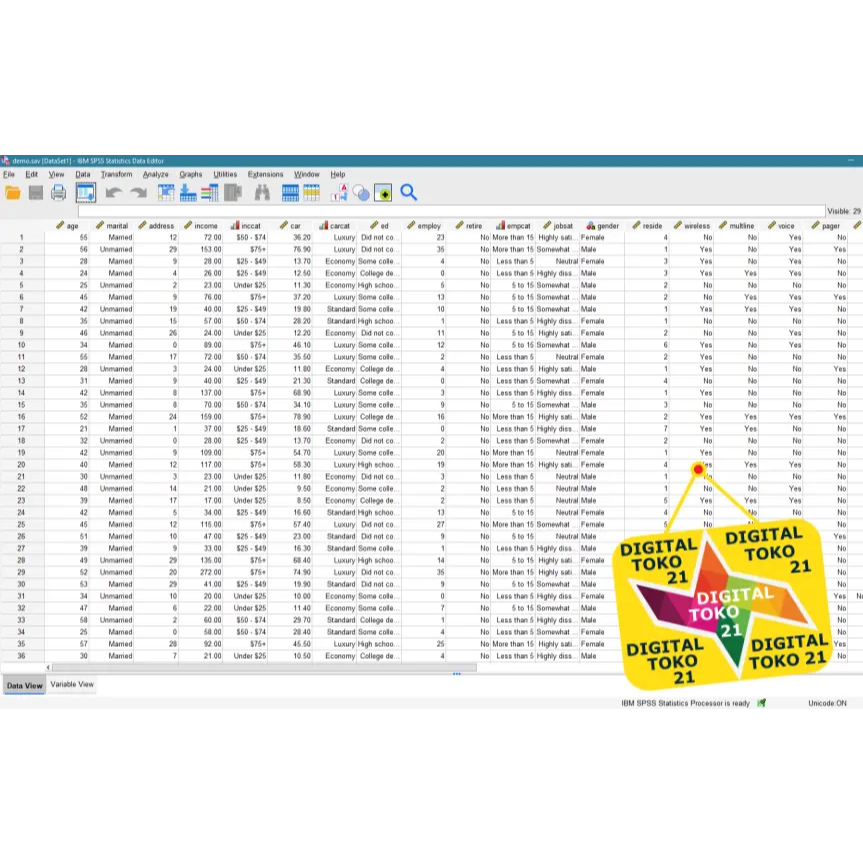
Task: Toggle value labels icon
Action: pyautogui.click(x=340, y=193)
